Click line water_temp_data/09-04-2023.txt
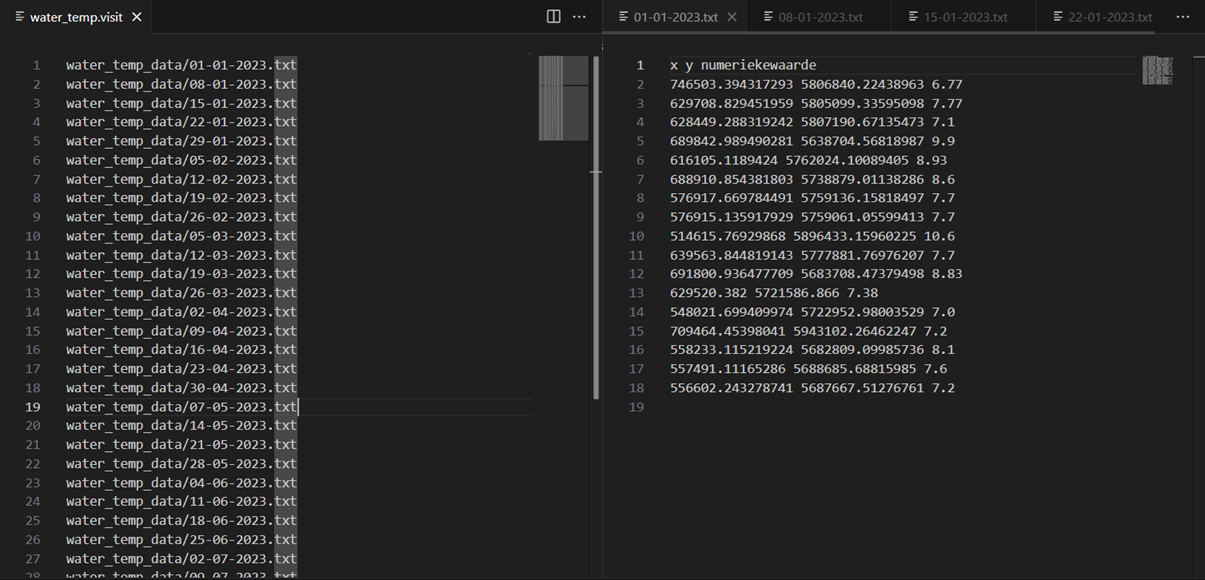Image resolution: width=1205 pixels, height=580 pixels. pos(181,331)
